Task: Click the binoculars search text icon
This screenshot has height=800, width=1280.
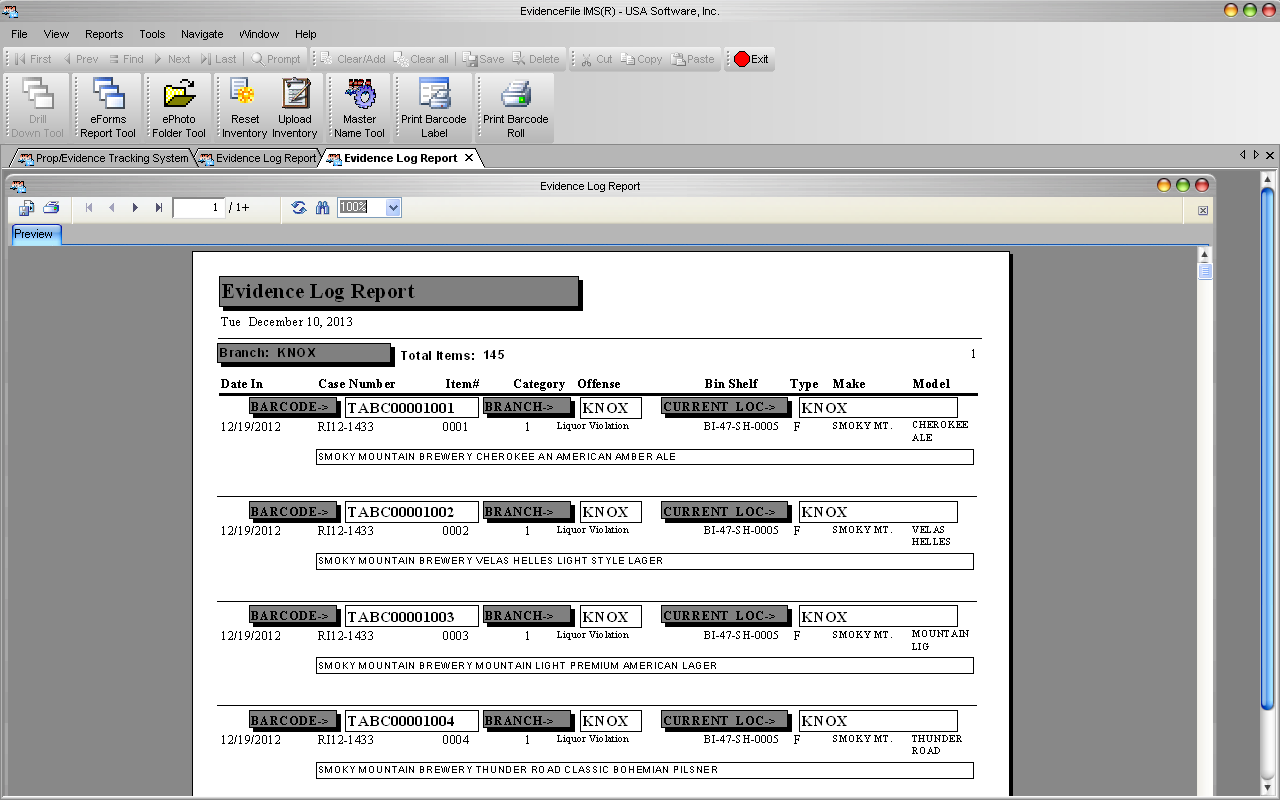Action: click(323, 208)
